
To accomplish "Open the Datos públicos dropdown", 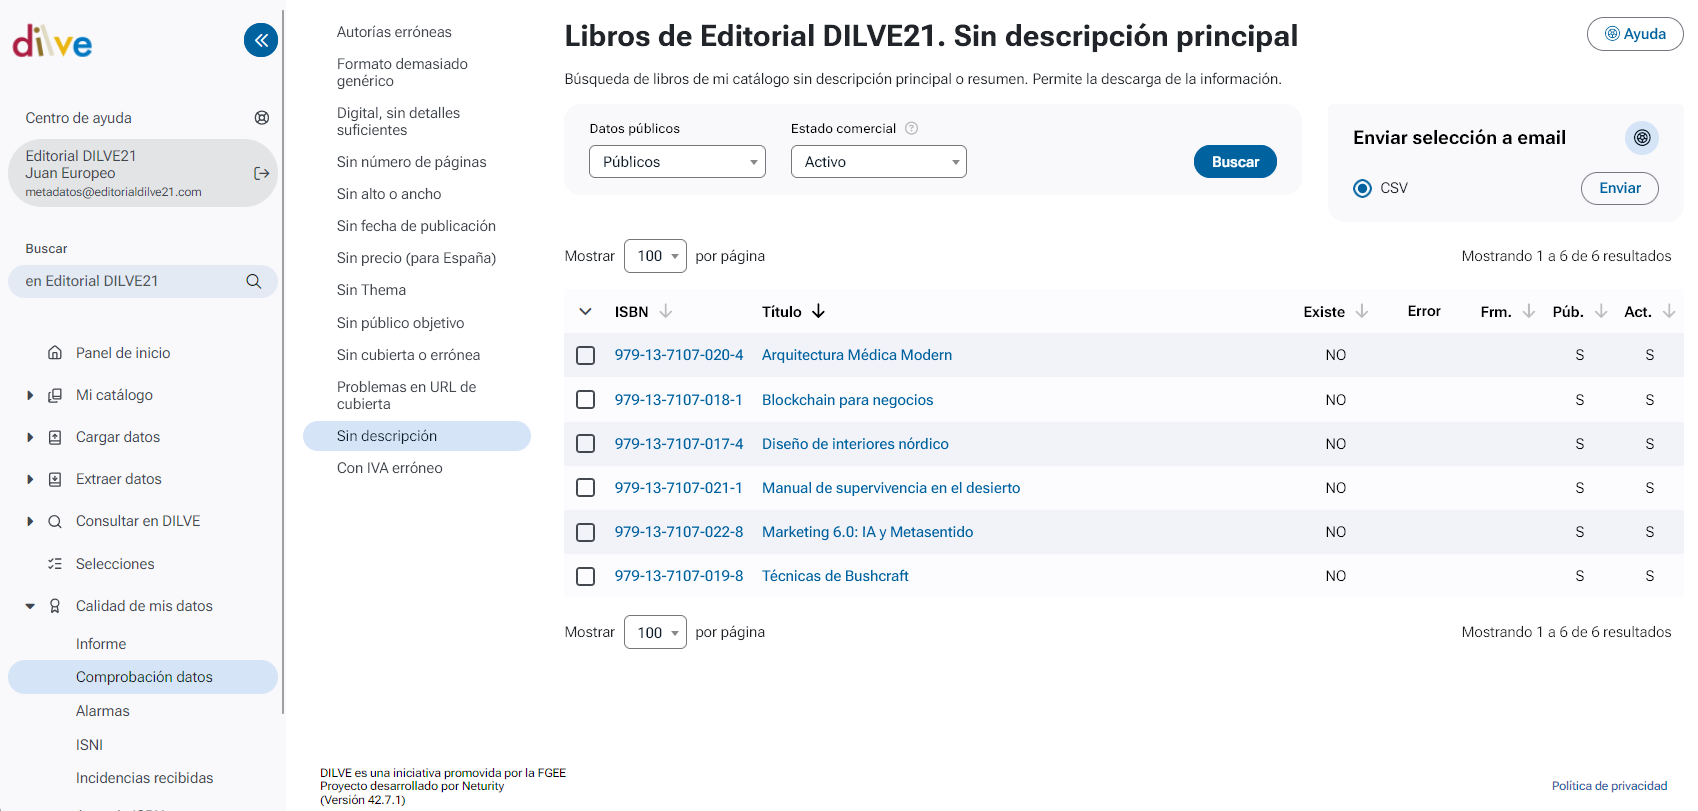I will (677, 162).
